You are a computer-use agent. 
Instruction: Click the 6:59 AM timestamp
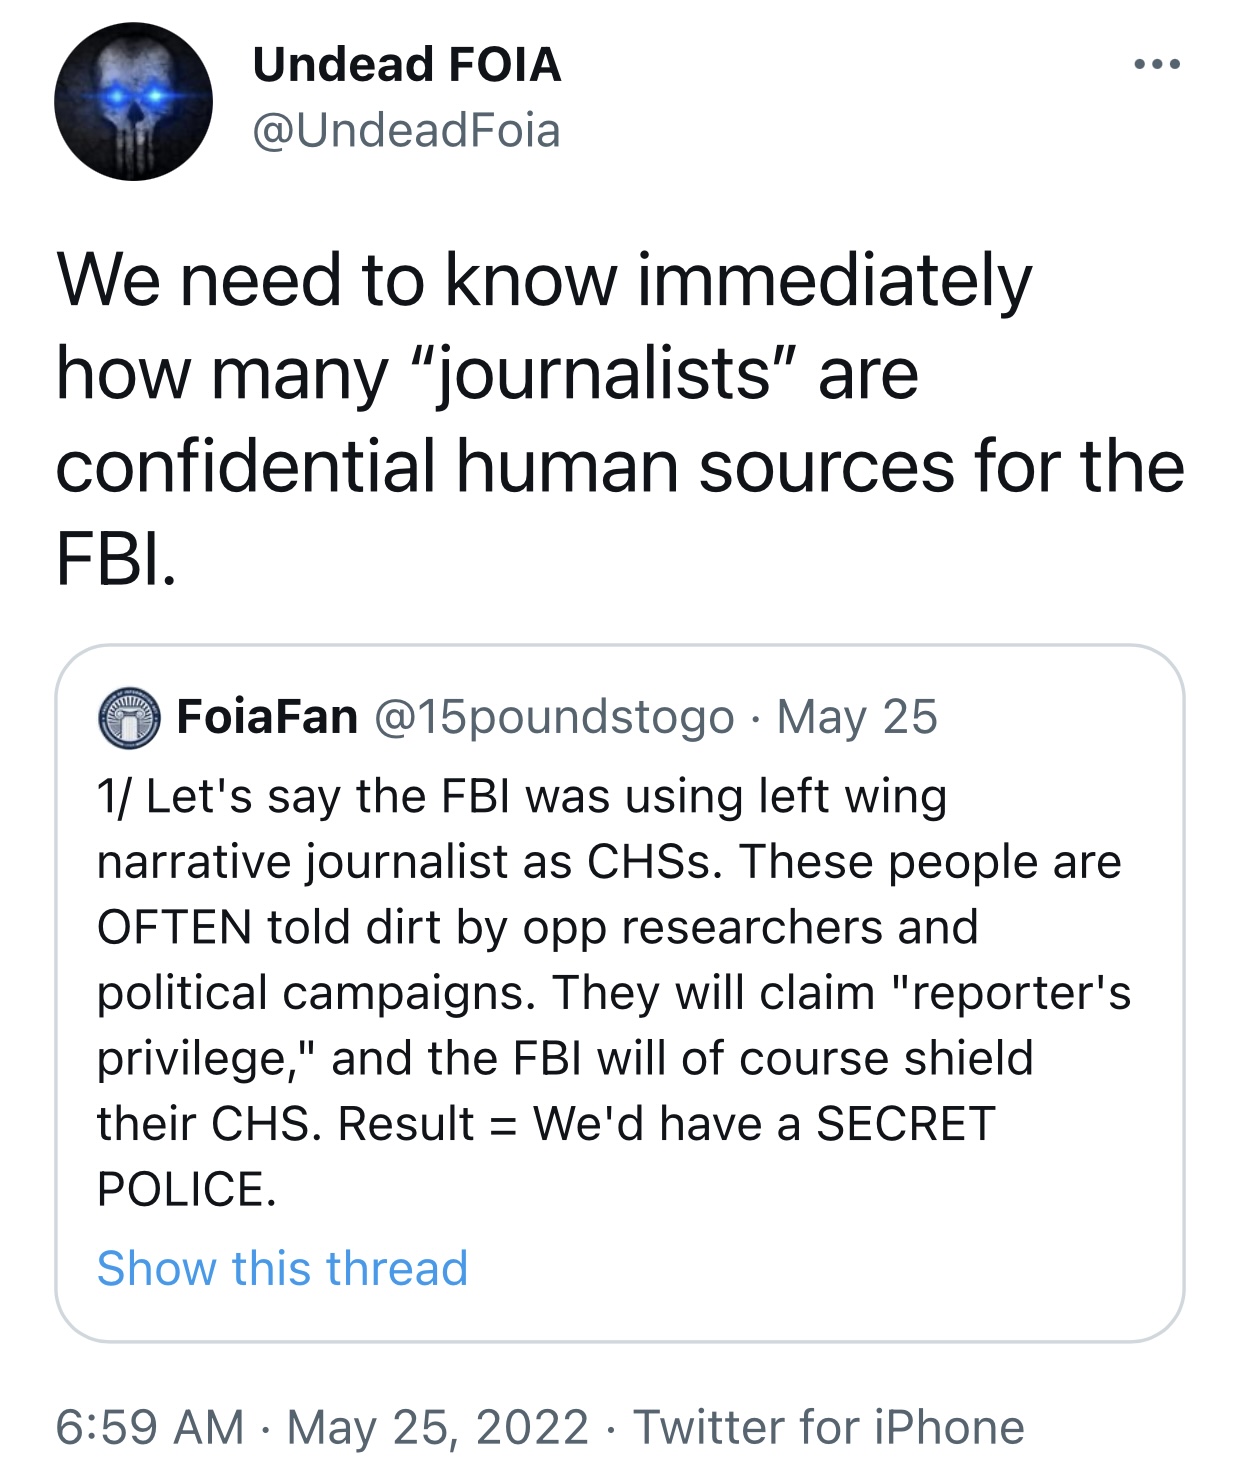tap(150, 1427)
